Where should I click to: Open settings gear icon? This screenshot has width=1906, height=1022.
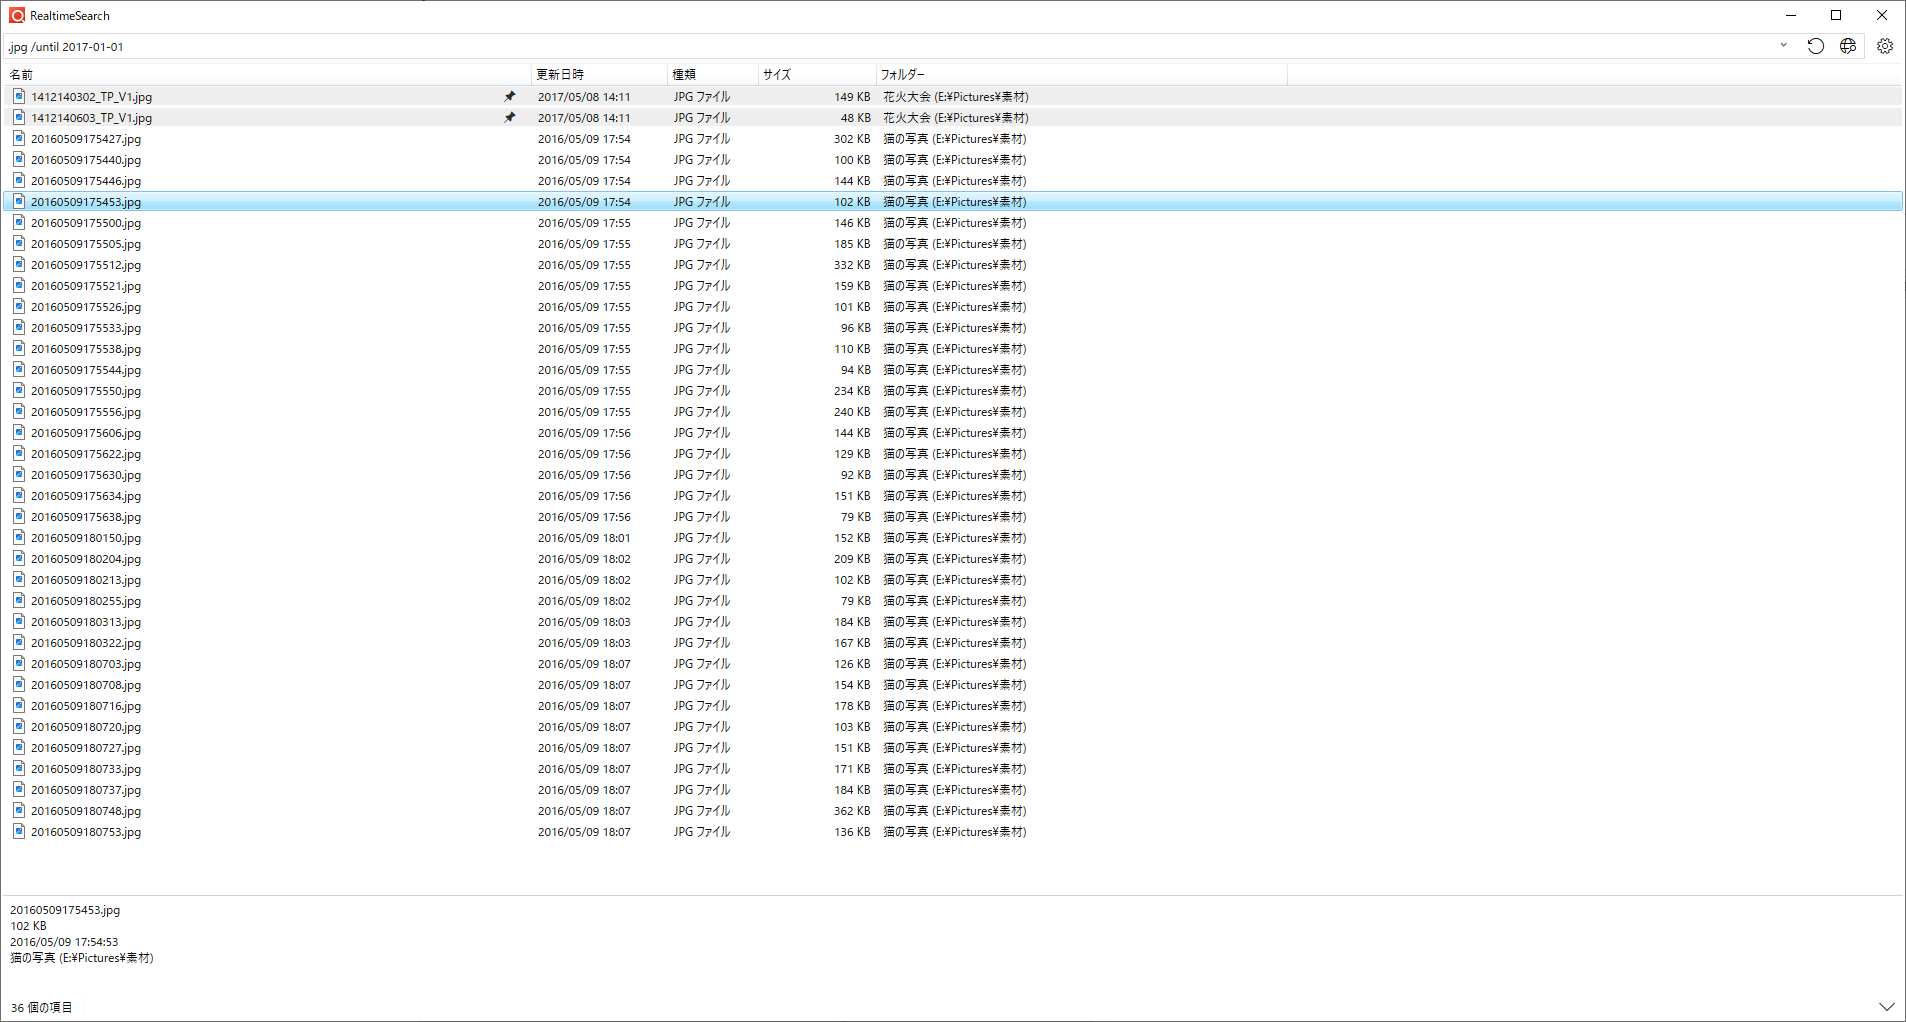(x=1885, y=46)
